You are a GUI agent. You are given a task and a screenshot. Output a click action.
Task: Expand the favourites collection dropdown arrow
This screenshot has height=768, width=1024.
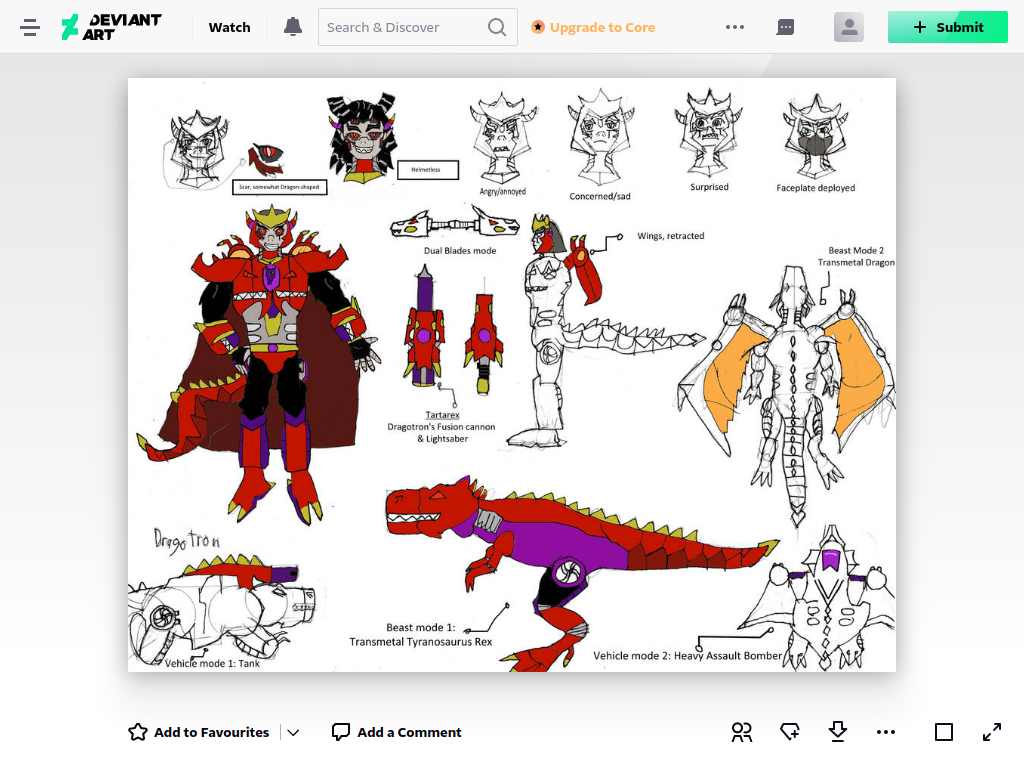tap(293, 733)
